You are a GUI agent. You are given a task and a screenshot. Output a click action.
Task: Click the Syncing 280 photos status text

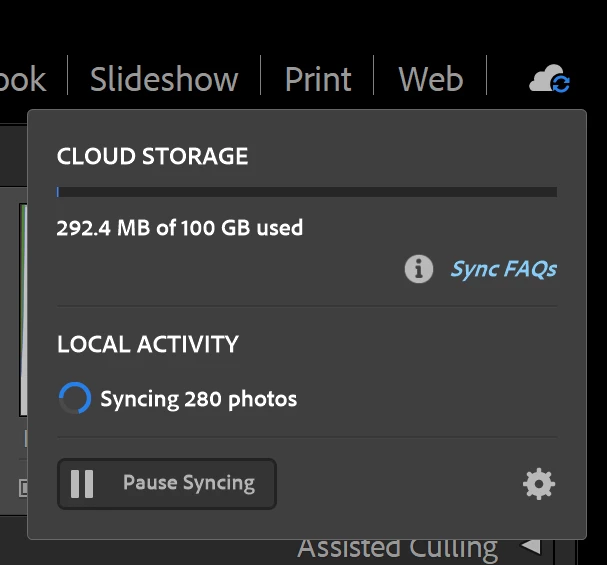[x=199, y=399]
